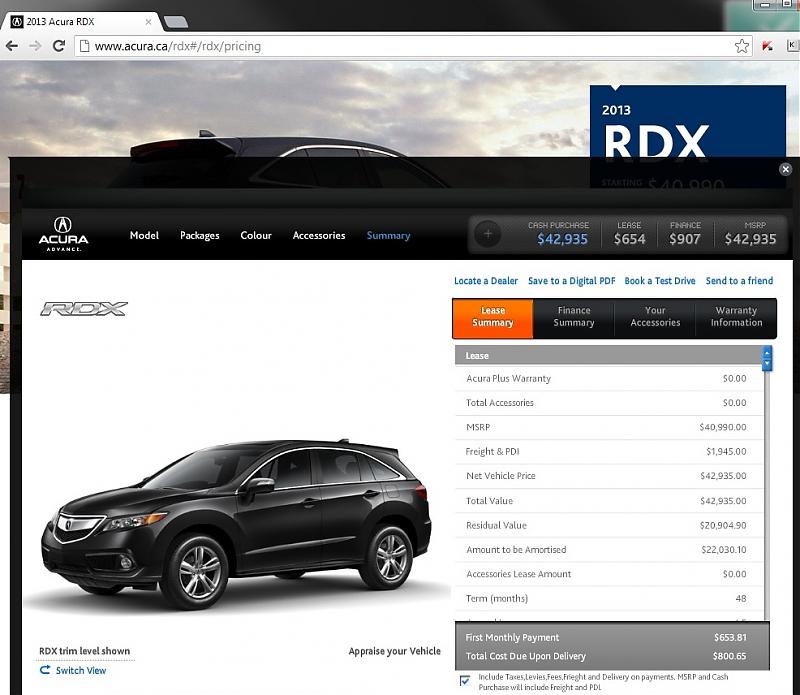This screenshot has height=695, width=800.
Task: Select the Your Accessories tab
Action: (655, 318)
